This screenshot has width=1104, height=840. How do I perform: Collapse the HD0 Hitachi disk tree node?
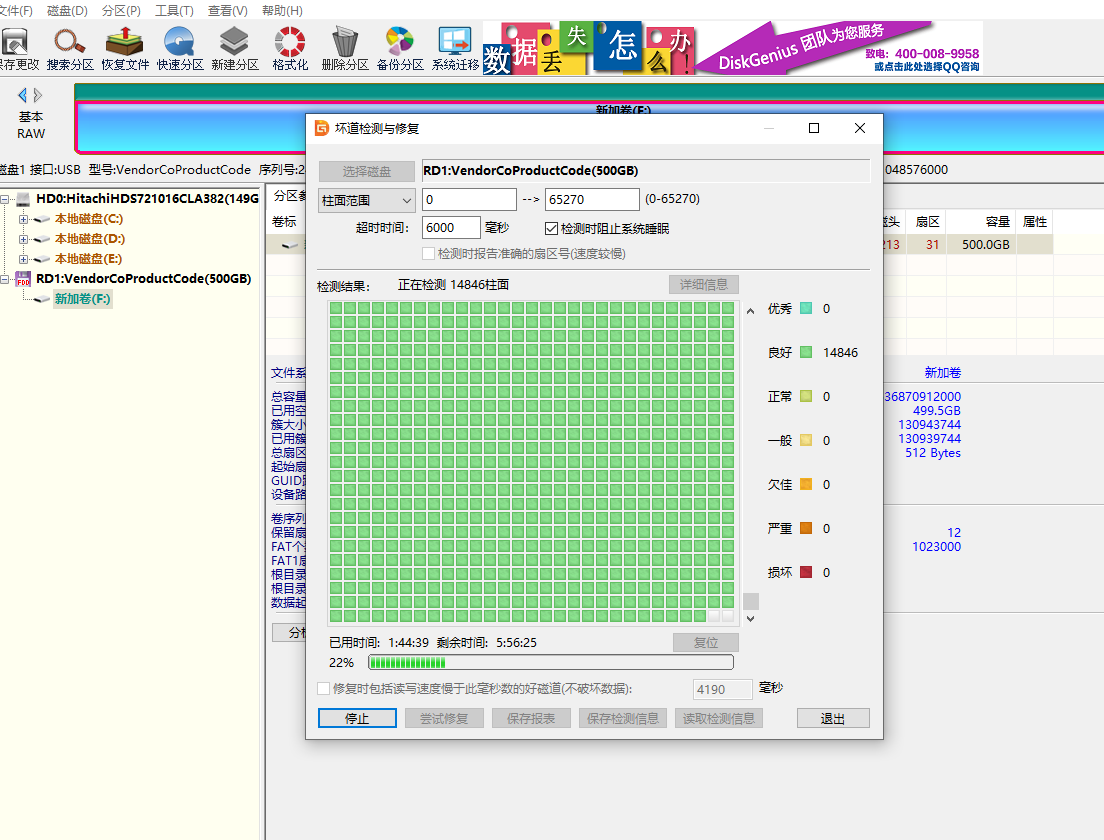[6, 199]
